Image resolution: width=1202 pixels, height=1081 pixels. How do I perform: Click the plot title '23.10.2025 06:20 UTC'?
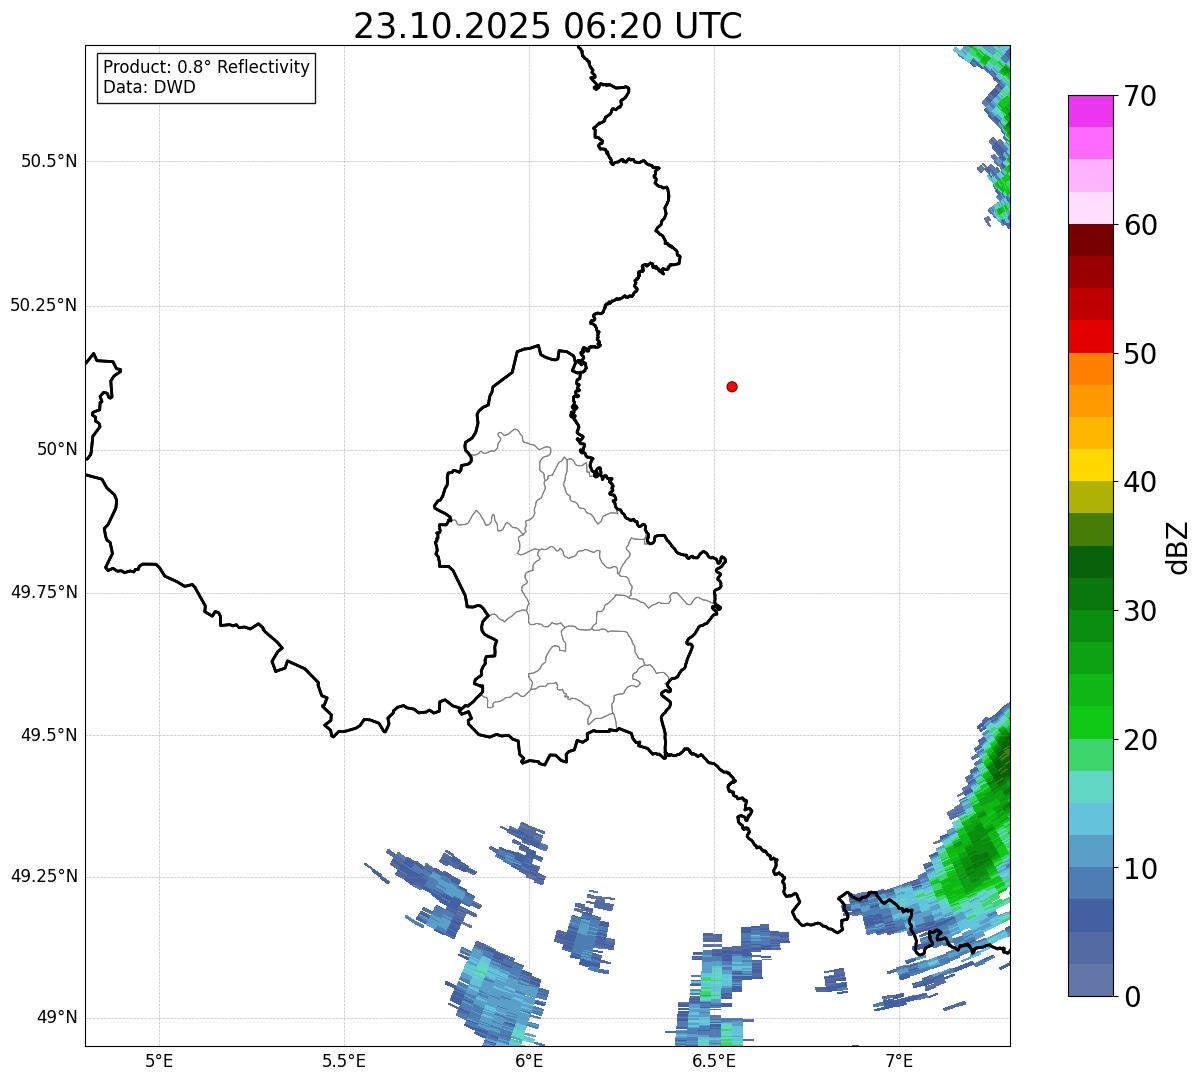click(x=548, y=26)
